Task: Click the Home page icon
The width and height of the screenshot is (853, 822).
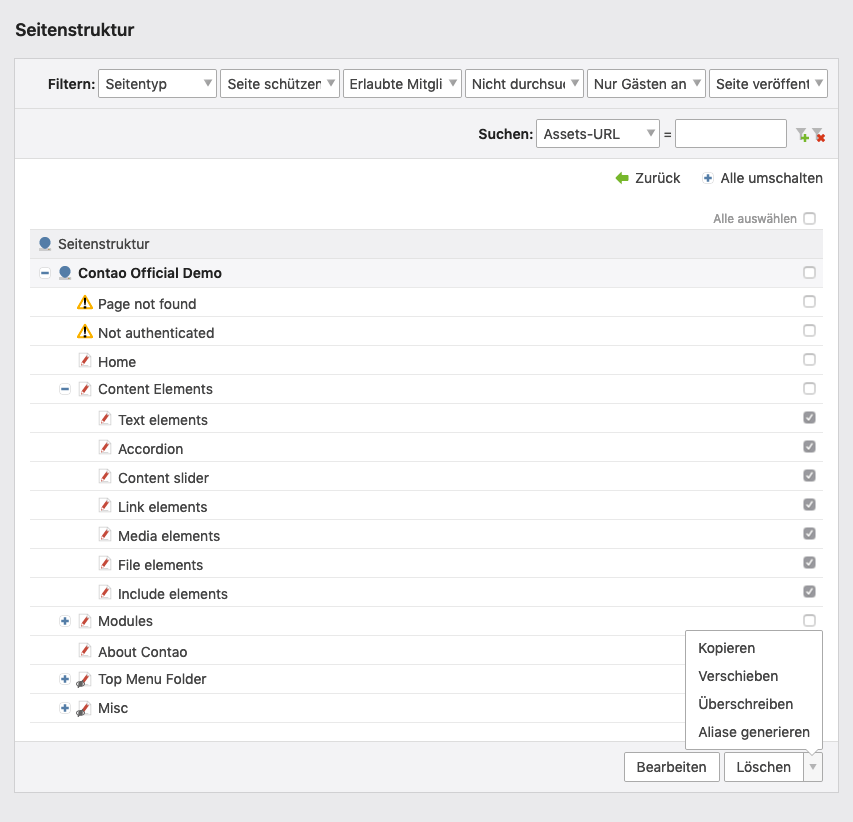Action: [85, 360]
